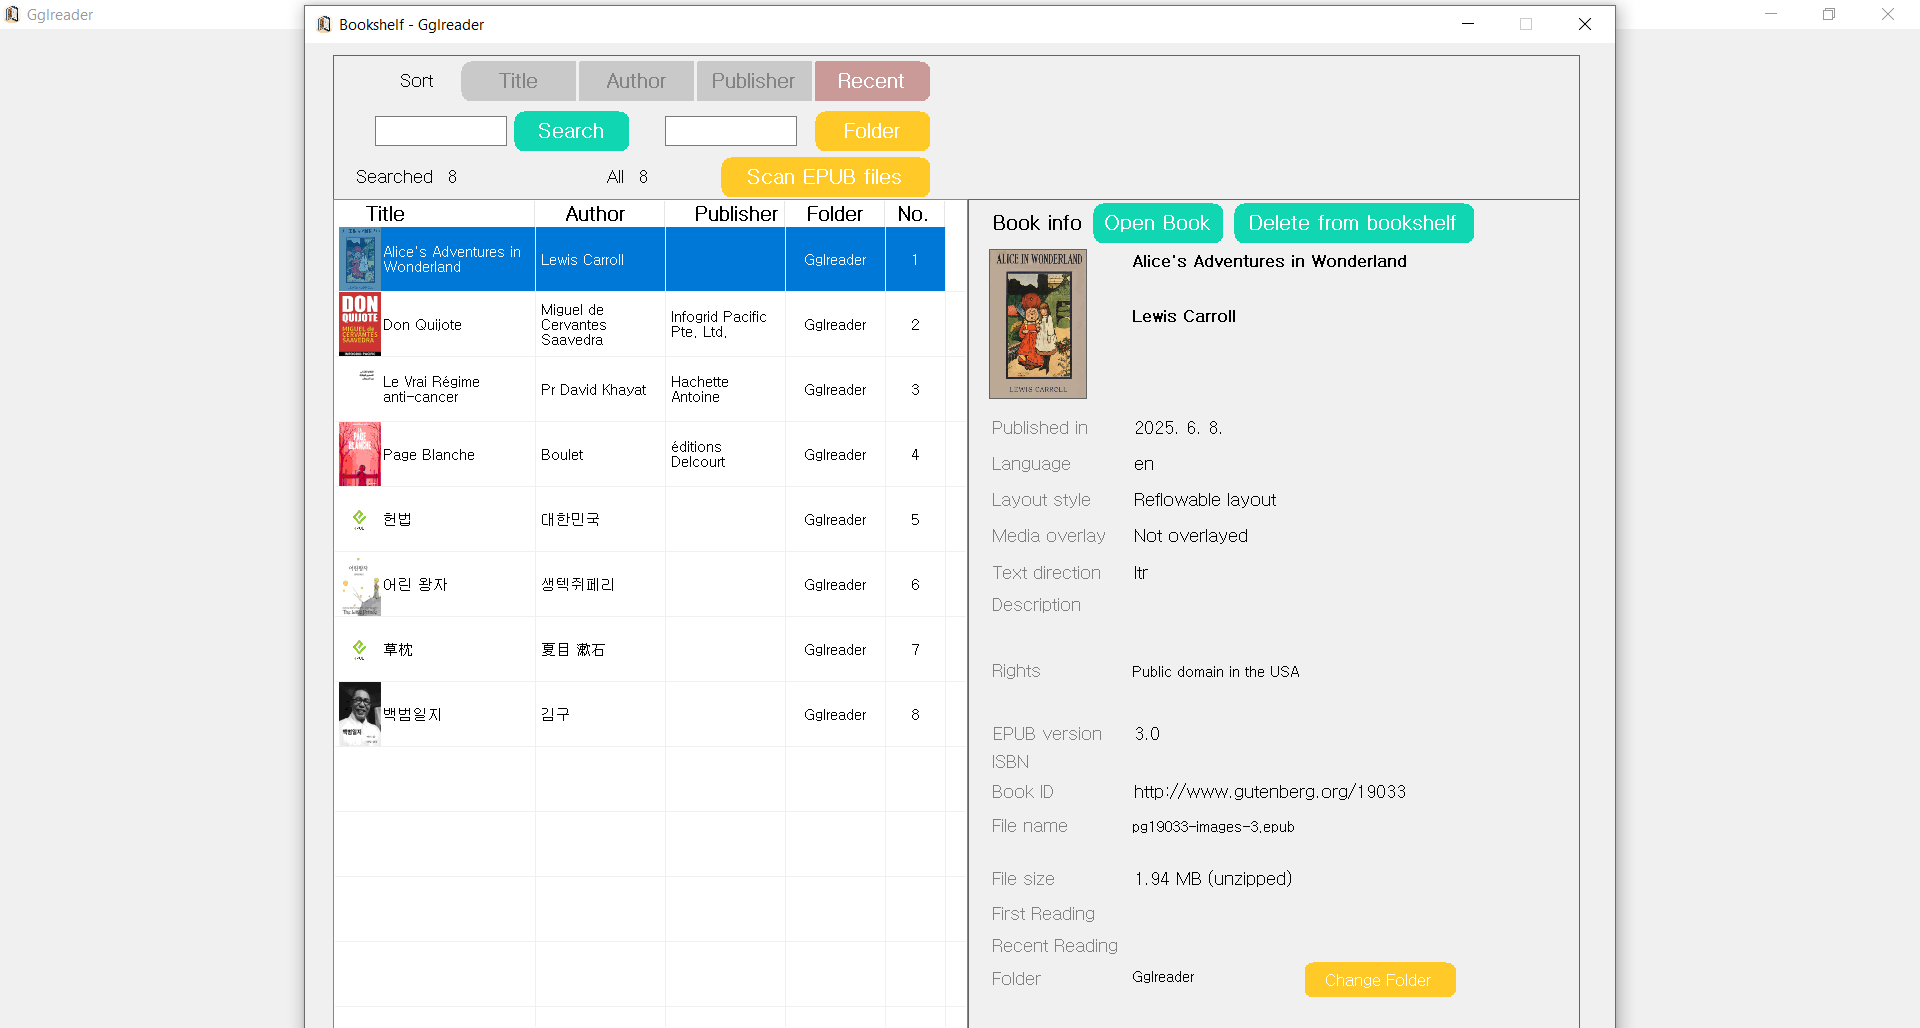The width and height of the screenshot is (1920, 1028).
Task: Sort the bookshelf by Title
Action: click(x=518, y=81)
